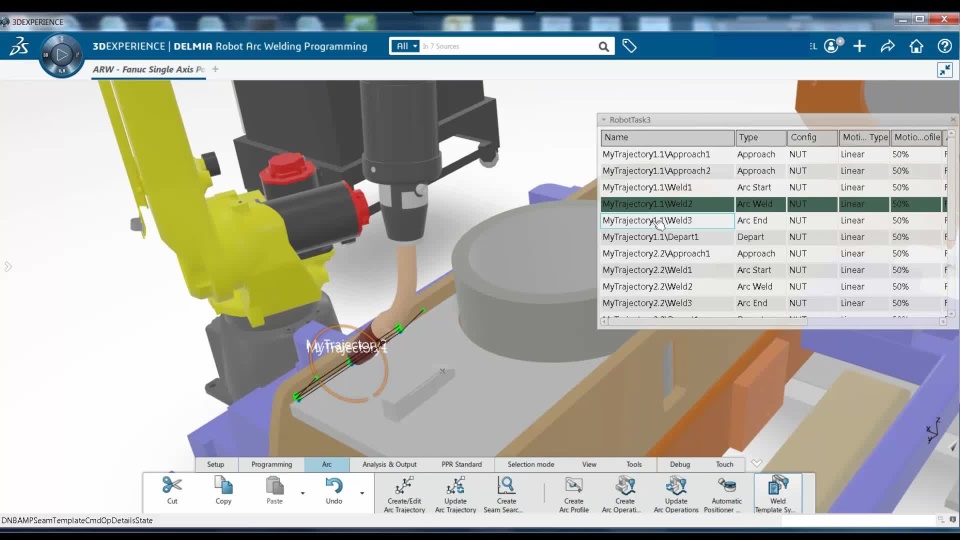Click the Motion Profile column header

coord(917,137)
